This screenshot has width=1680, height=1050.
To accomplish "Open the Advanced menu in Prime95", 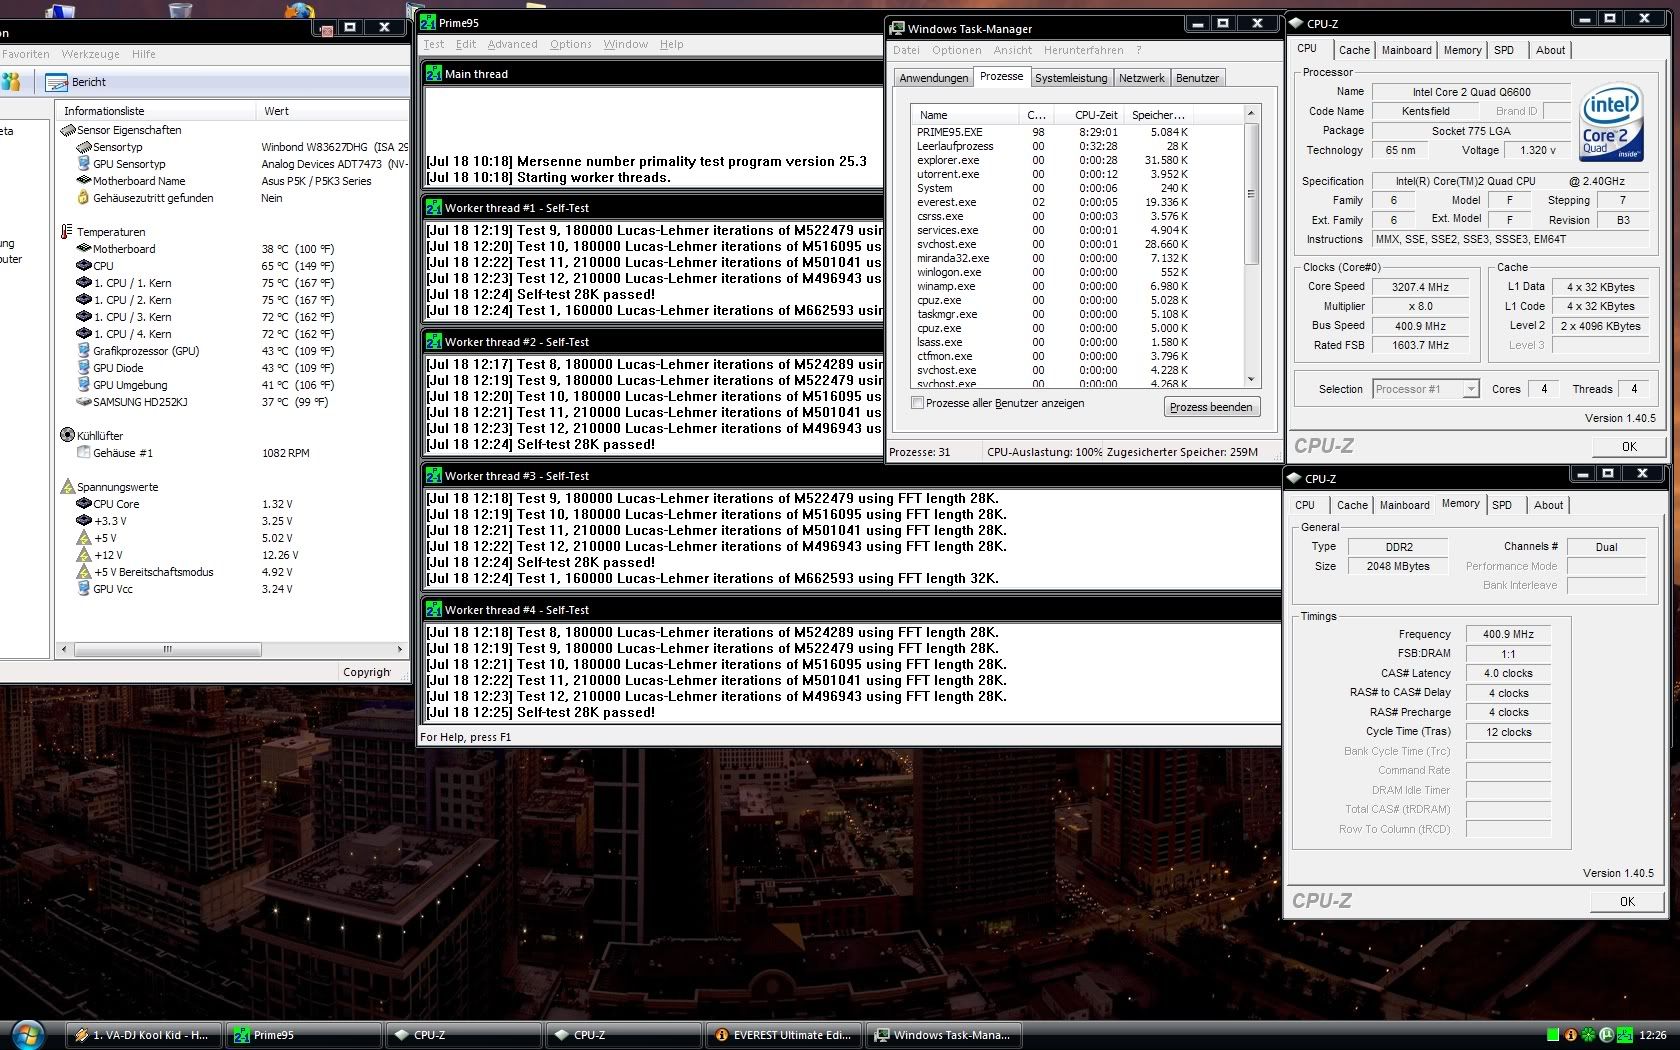I will pos(512,44).
